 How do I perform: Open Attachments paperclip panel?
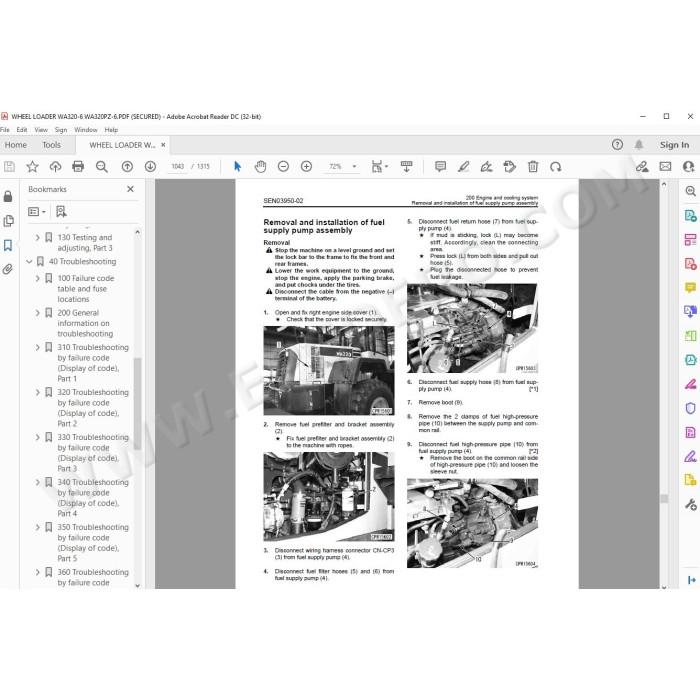8,269
